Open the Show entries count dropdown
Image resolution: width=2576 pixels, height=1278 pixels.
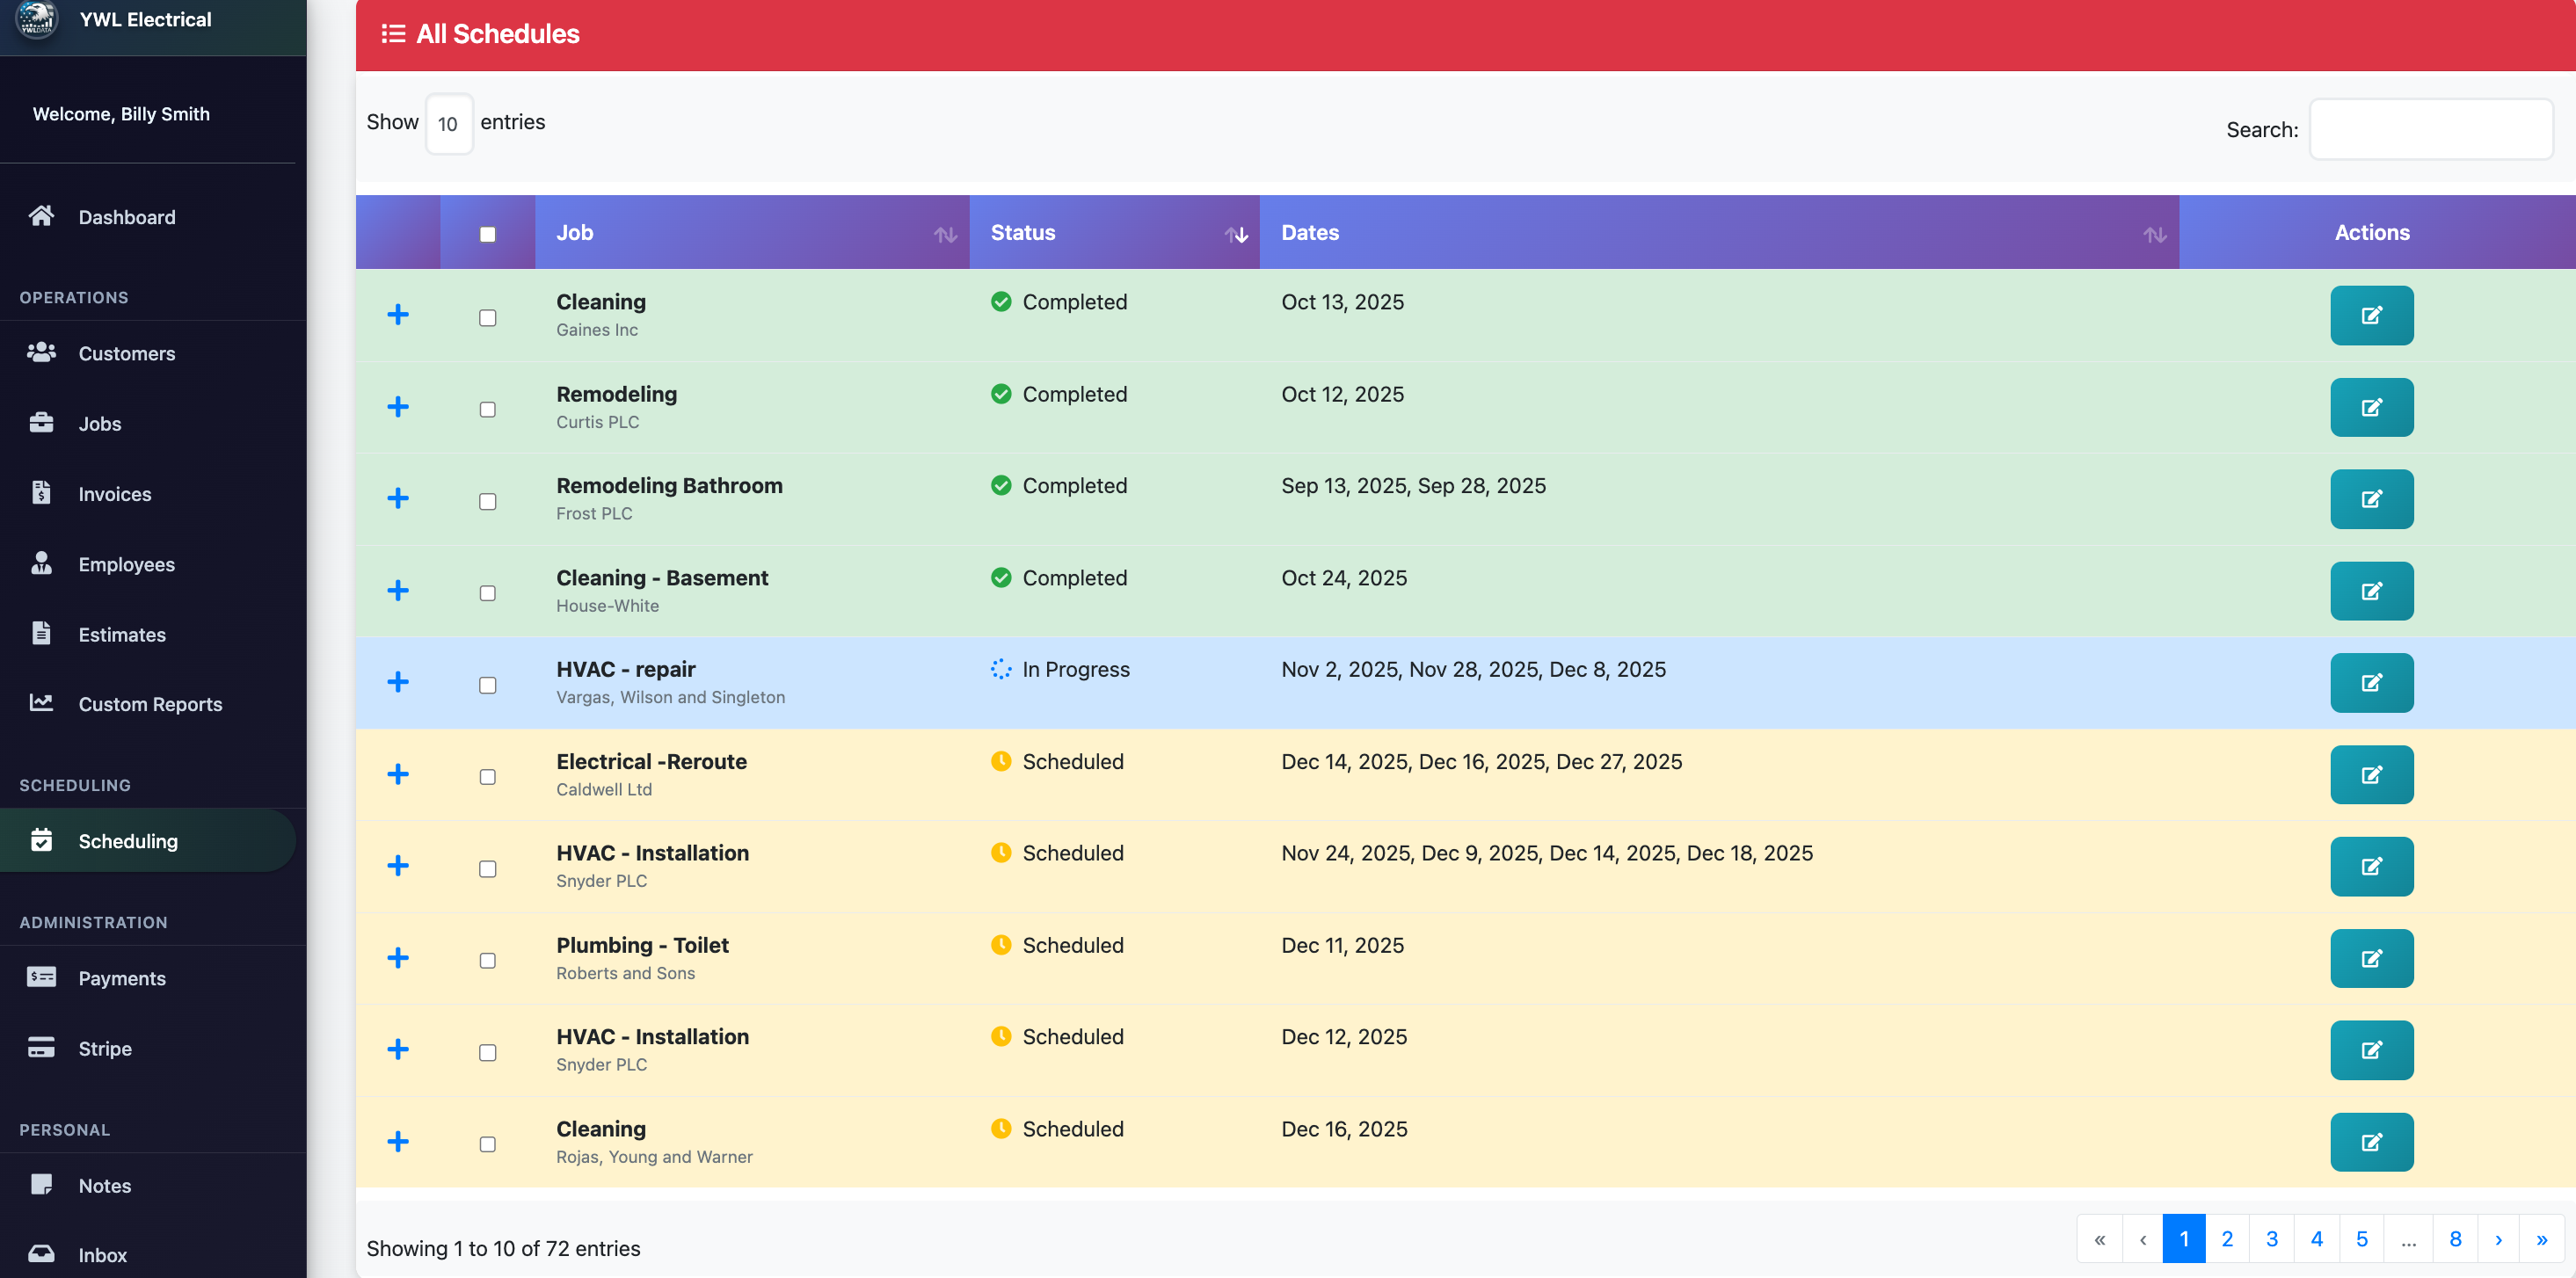pyautogui.click(x=448, y=124)
